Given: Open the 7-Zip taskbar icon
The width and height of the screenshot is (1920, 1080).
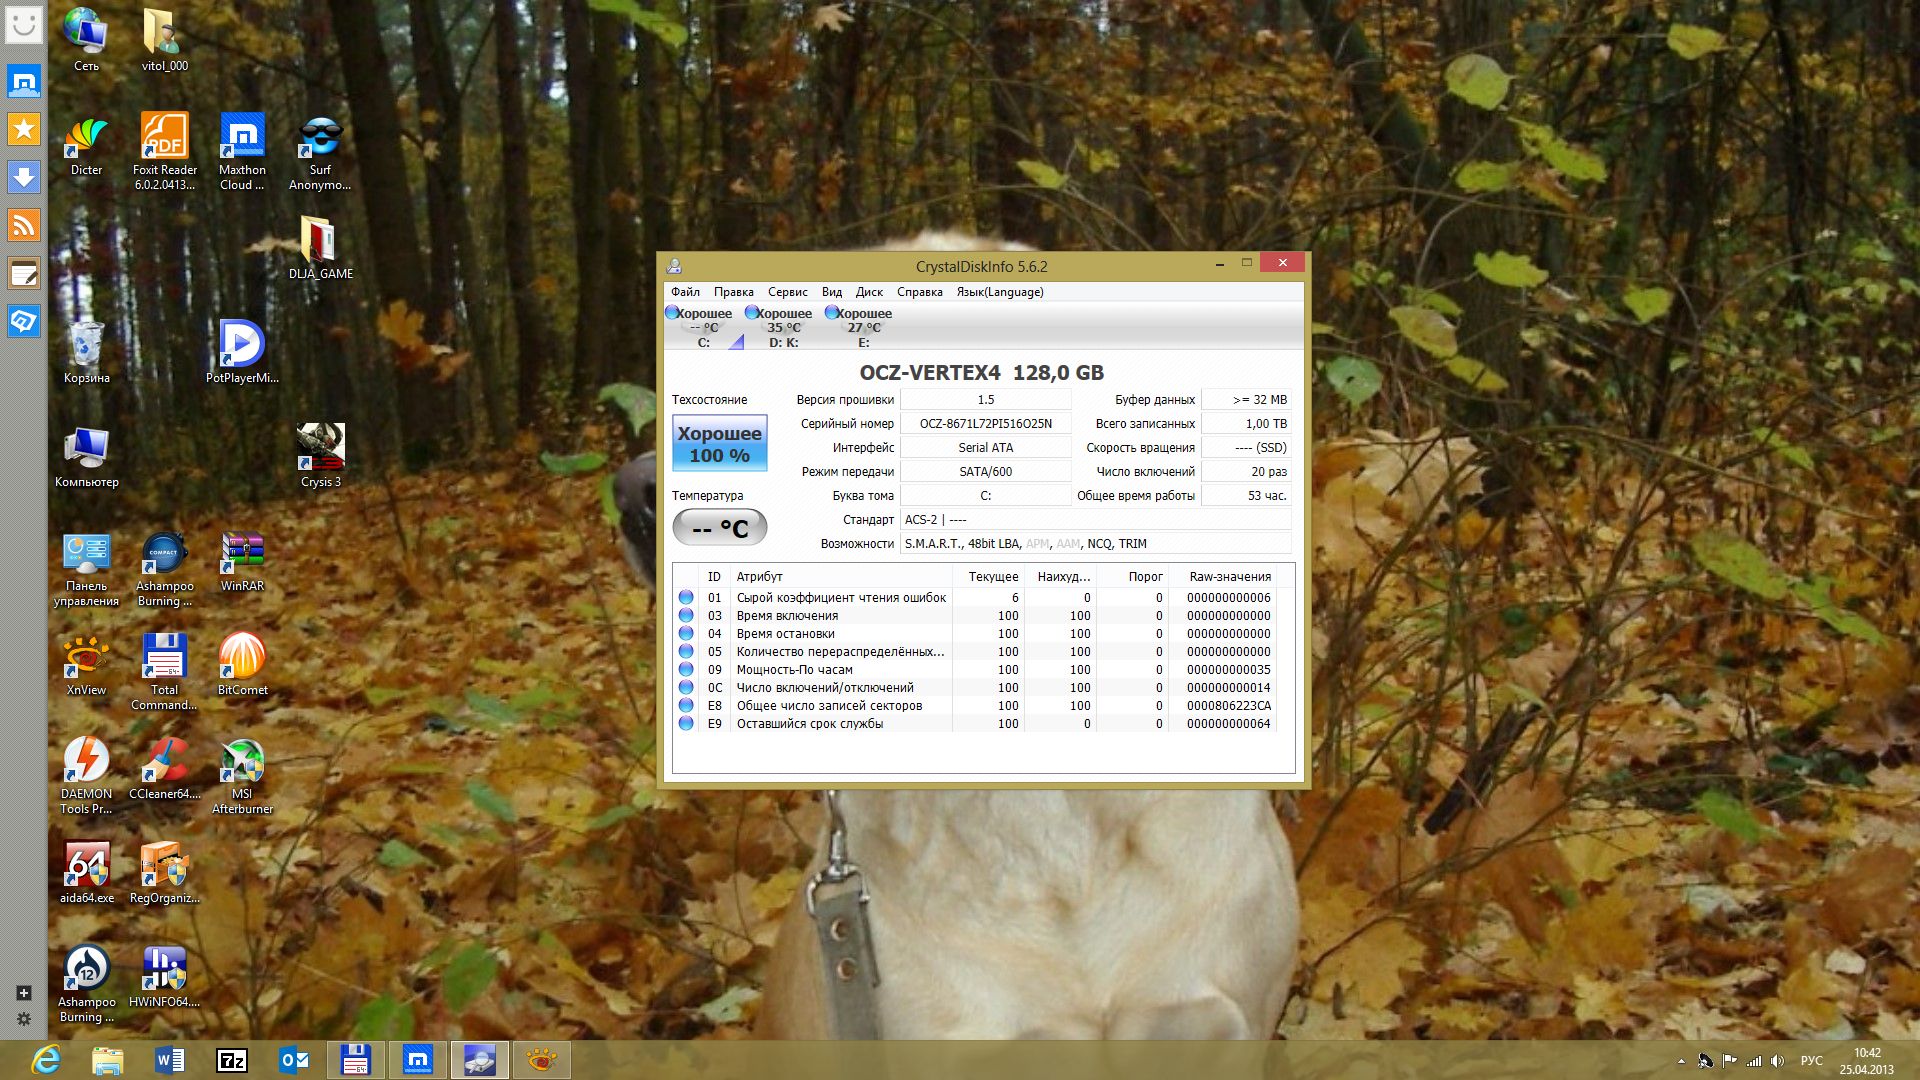Looking at the screenshot, I should (232, 1060).
